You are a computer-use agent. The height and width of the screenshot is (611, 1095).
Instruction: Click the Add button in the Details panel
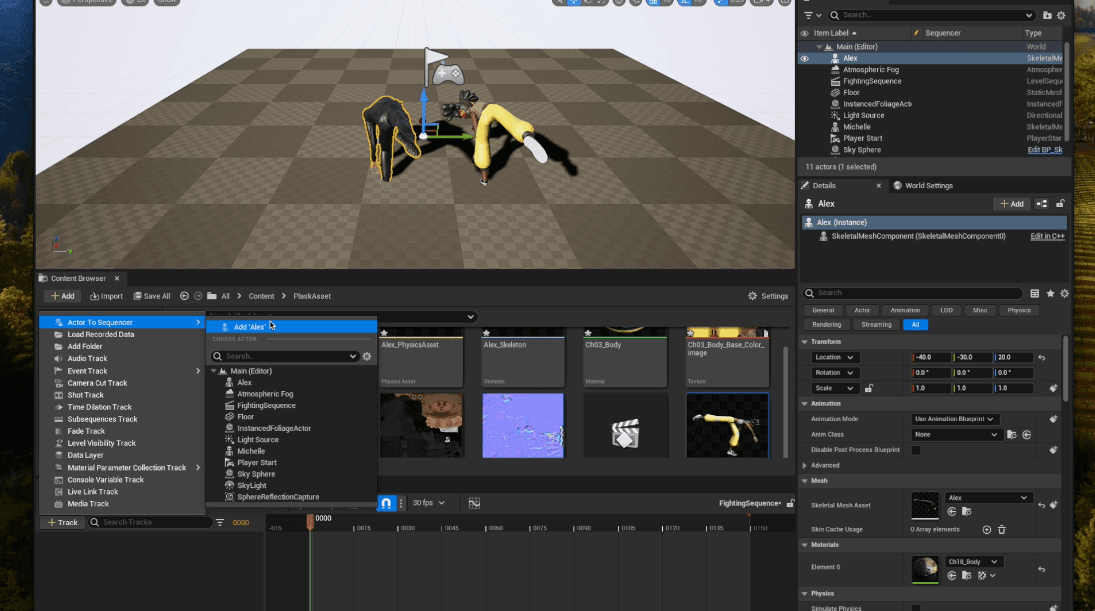1011,203
